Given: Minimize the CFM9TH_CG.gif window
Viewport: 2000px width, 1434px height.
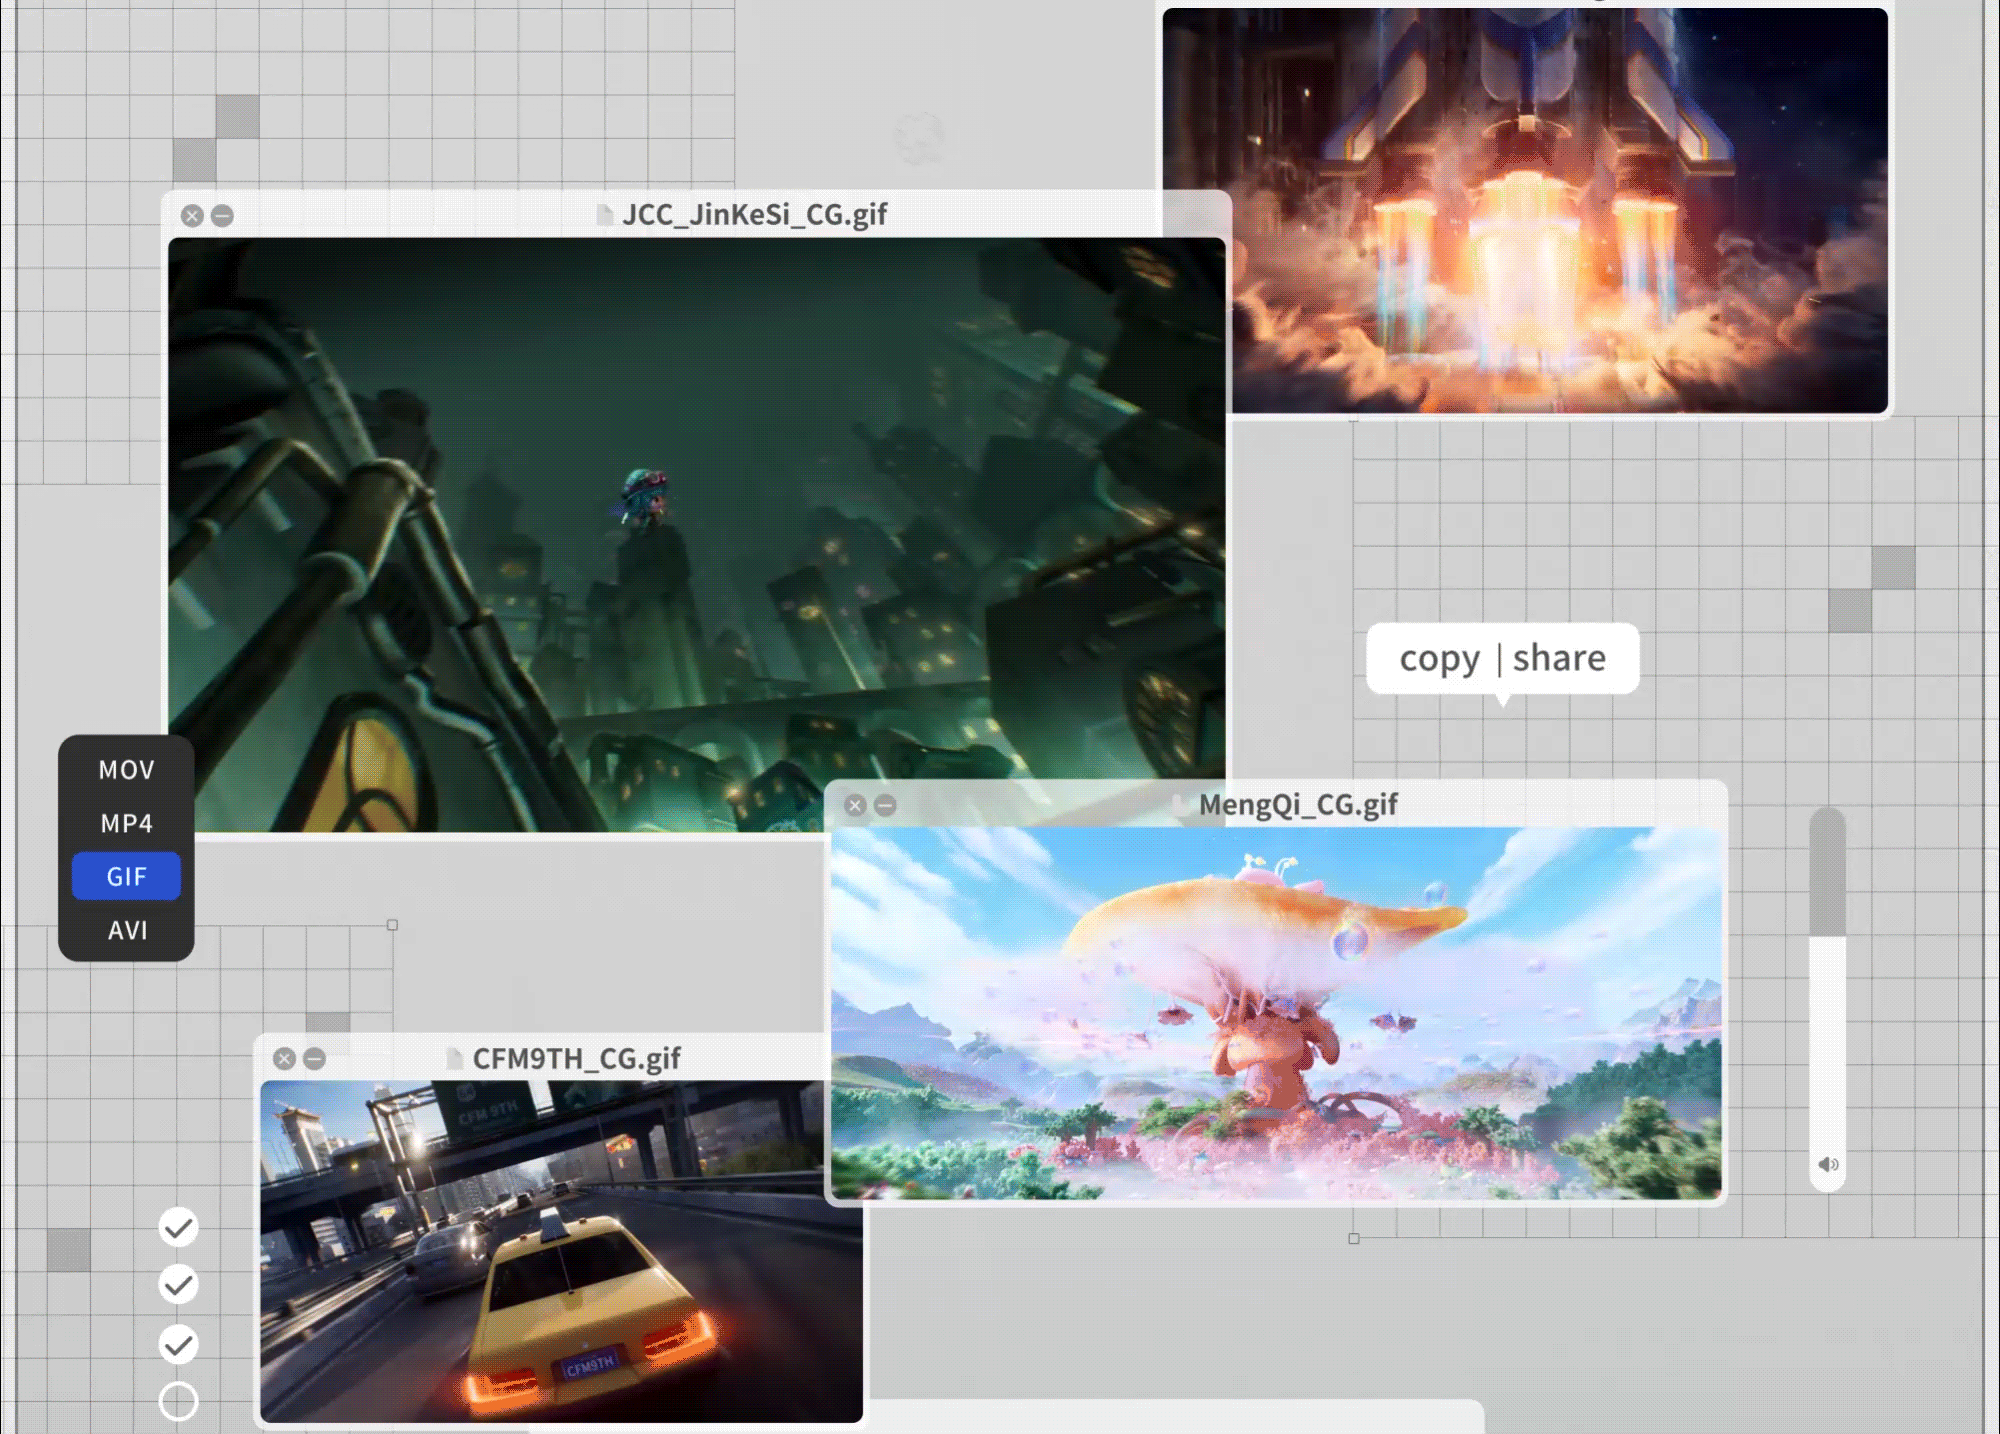Looking at the screenshot, I should click(314, 1059).
